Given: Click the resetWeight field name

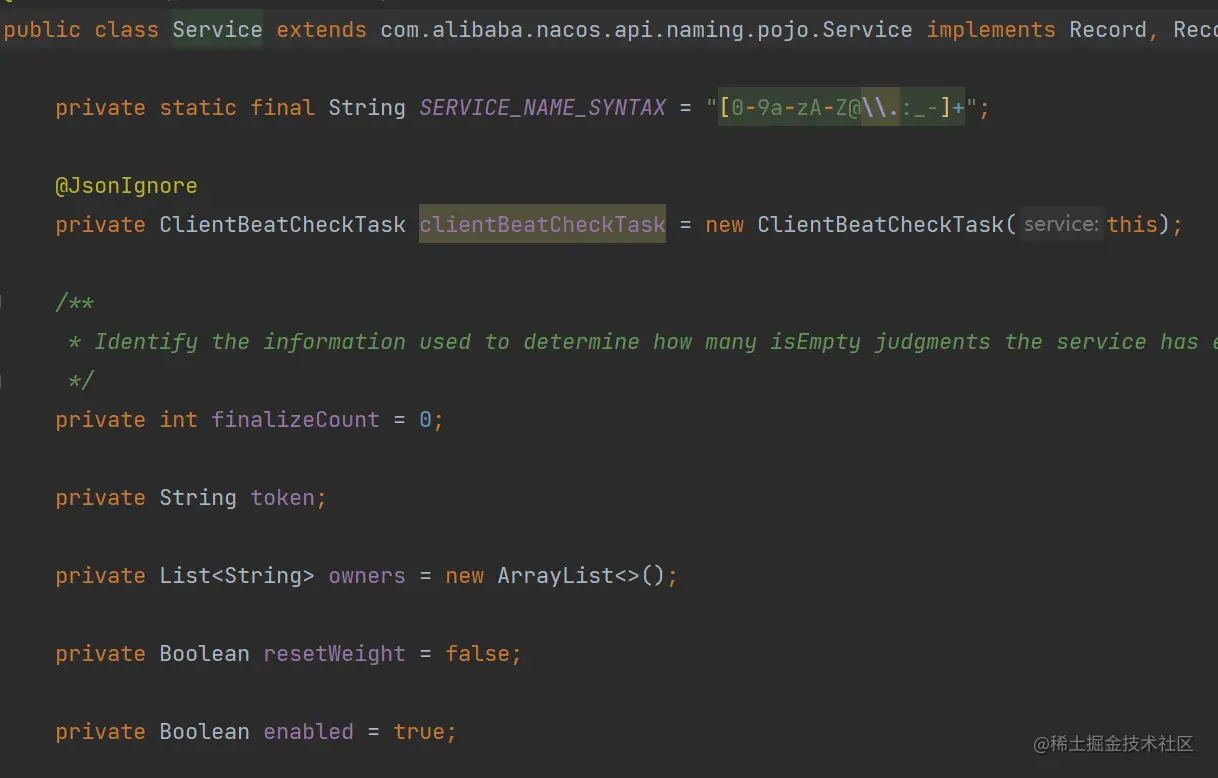Looking at the screenshot, I should click(335, 654).
